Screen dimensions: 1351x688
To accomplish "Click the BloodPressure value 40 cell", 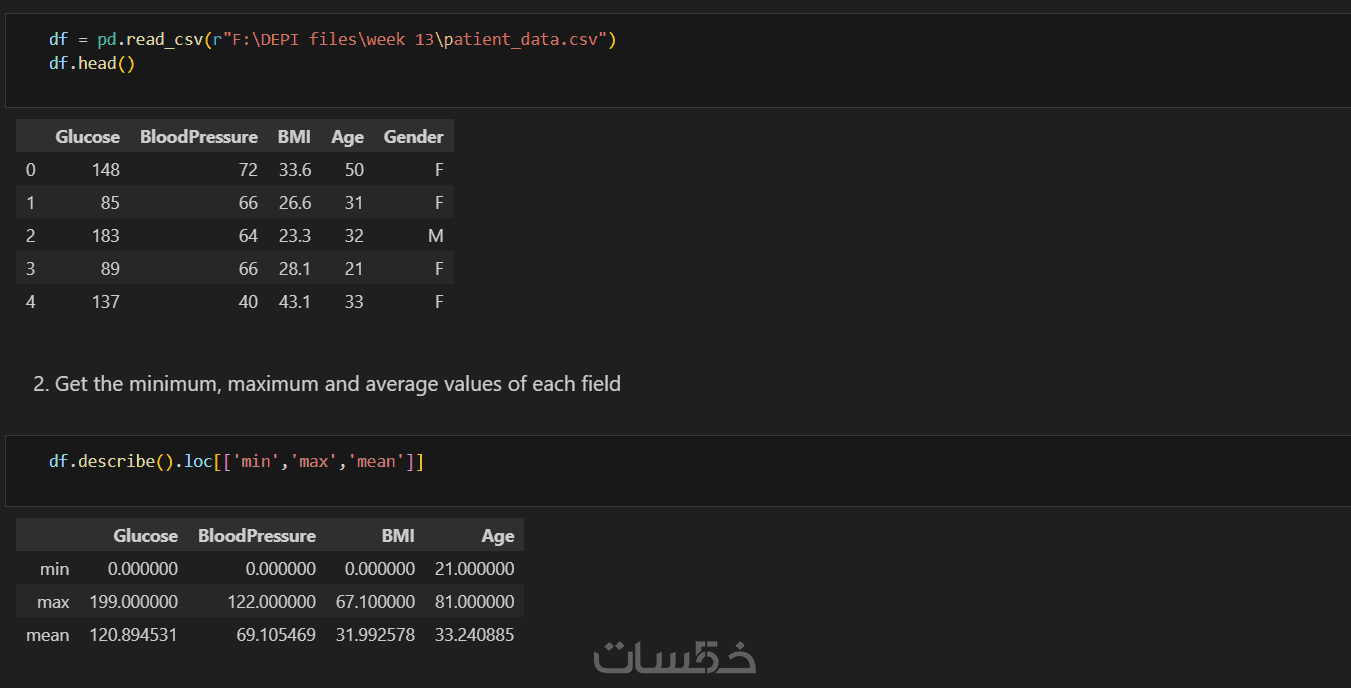I will [247, 302].
